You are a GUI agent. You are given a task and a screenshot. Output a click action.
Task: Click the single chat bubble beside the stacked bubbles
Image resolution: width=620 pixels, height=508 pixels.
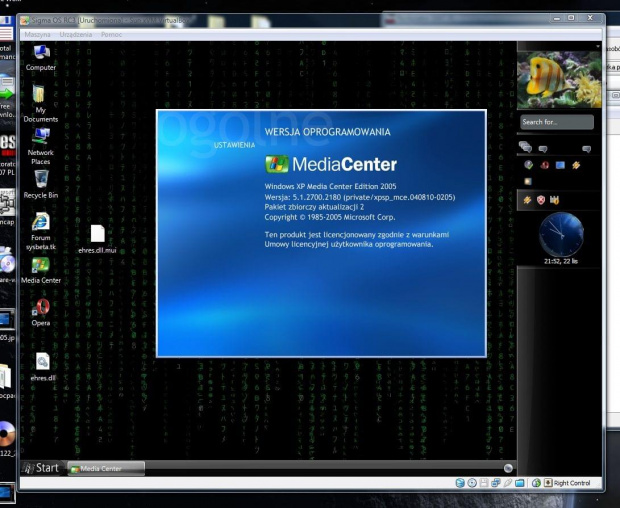pos(543,149)
